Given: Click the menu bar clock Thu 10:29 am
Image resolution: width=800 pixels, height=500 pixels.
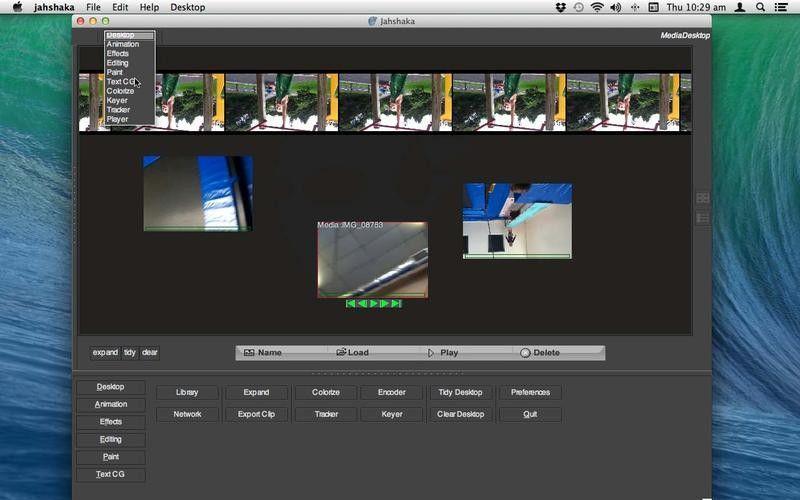Looking at the screenshot, I should point(696,7).
